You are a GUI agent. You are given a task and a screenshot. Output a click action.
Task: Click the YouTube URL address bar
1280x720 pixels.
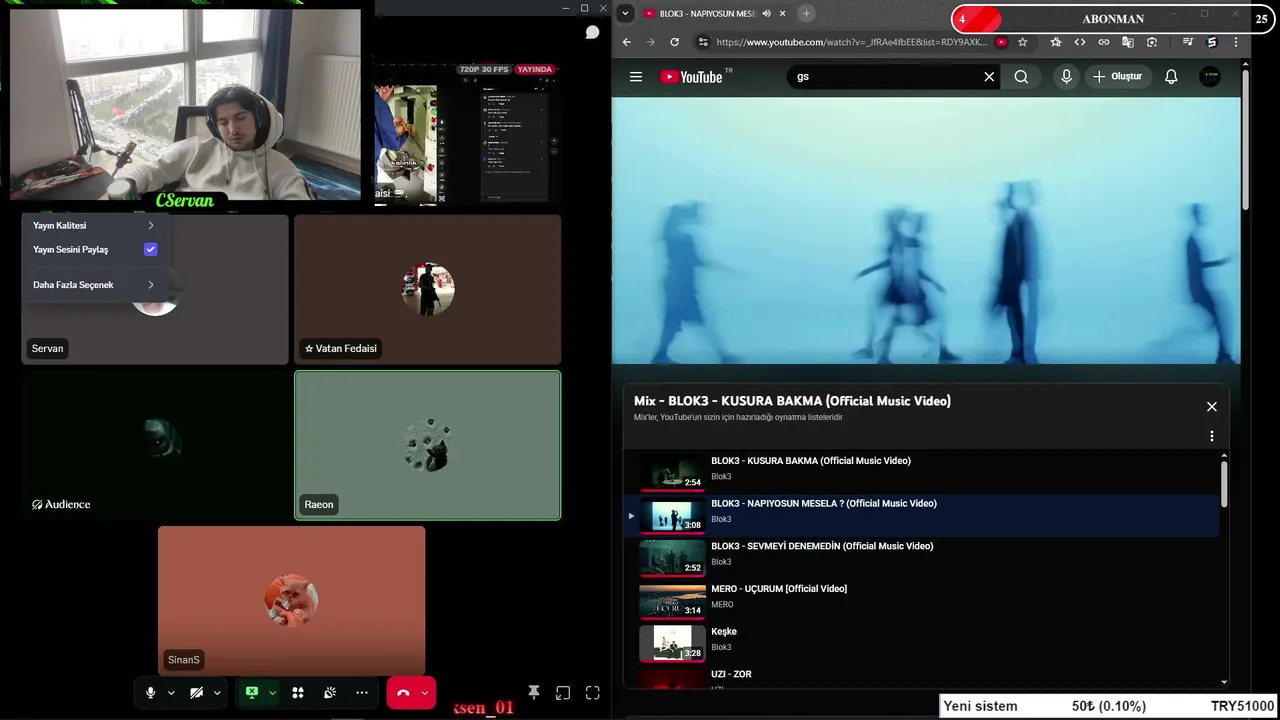tap(853, 42)
